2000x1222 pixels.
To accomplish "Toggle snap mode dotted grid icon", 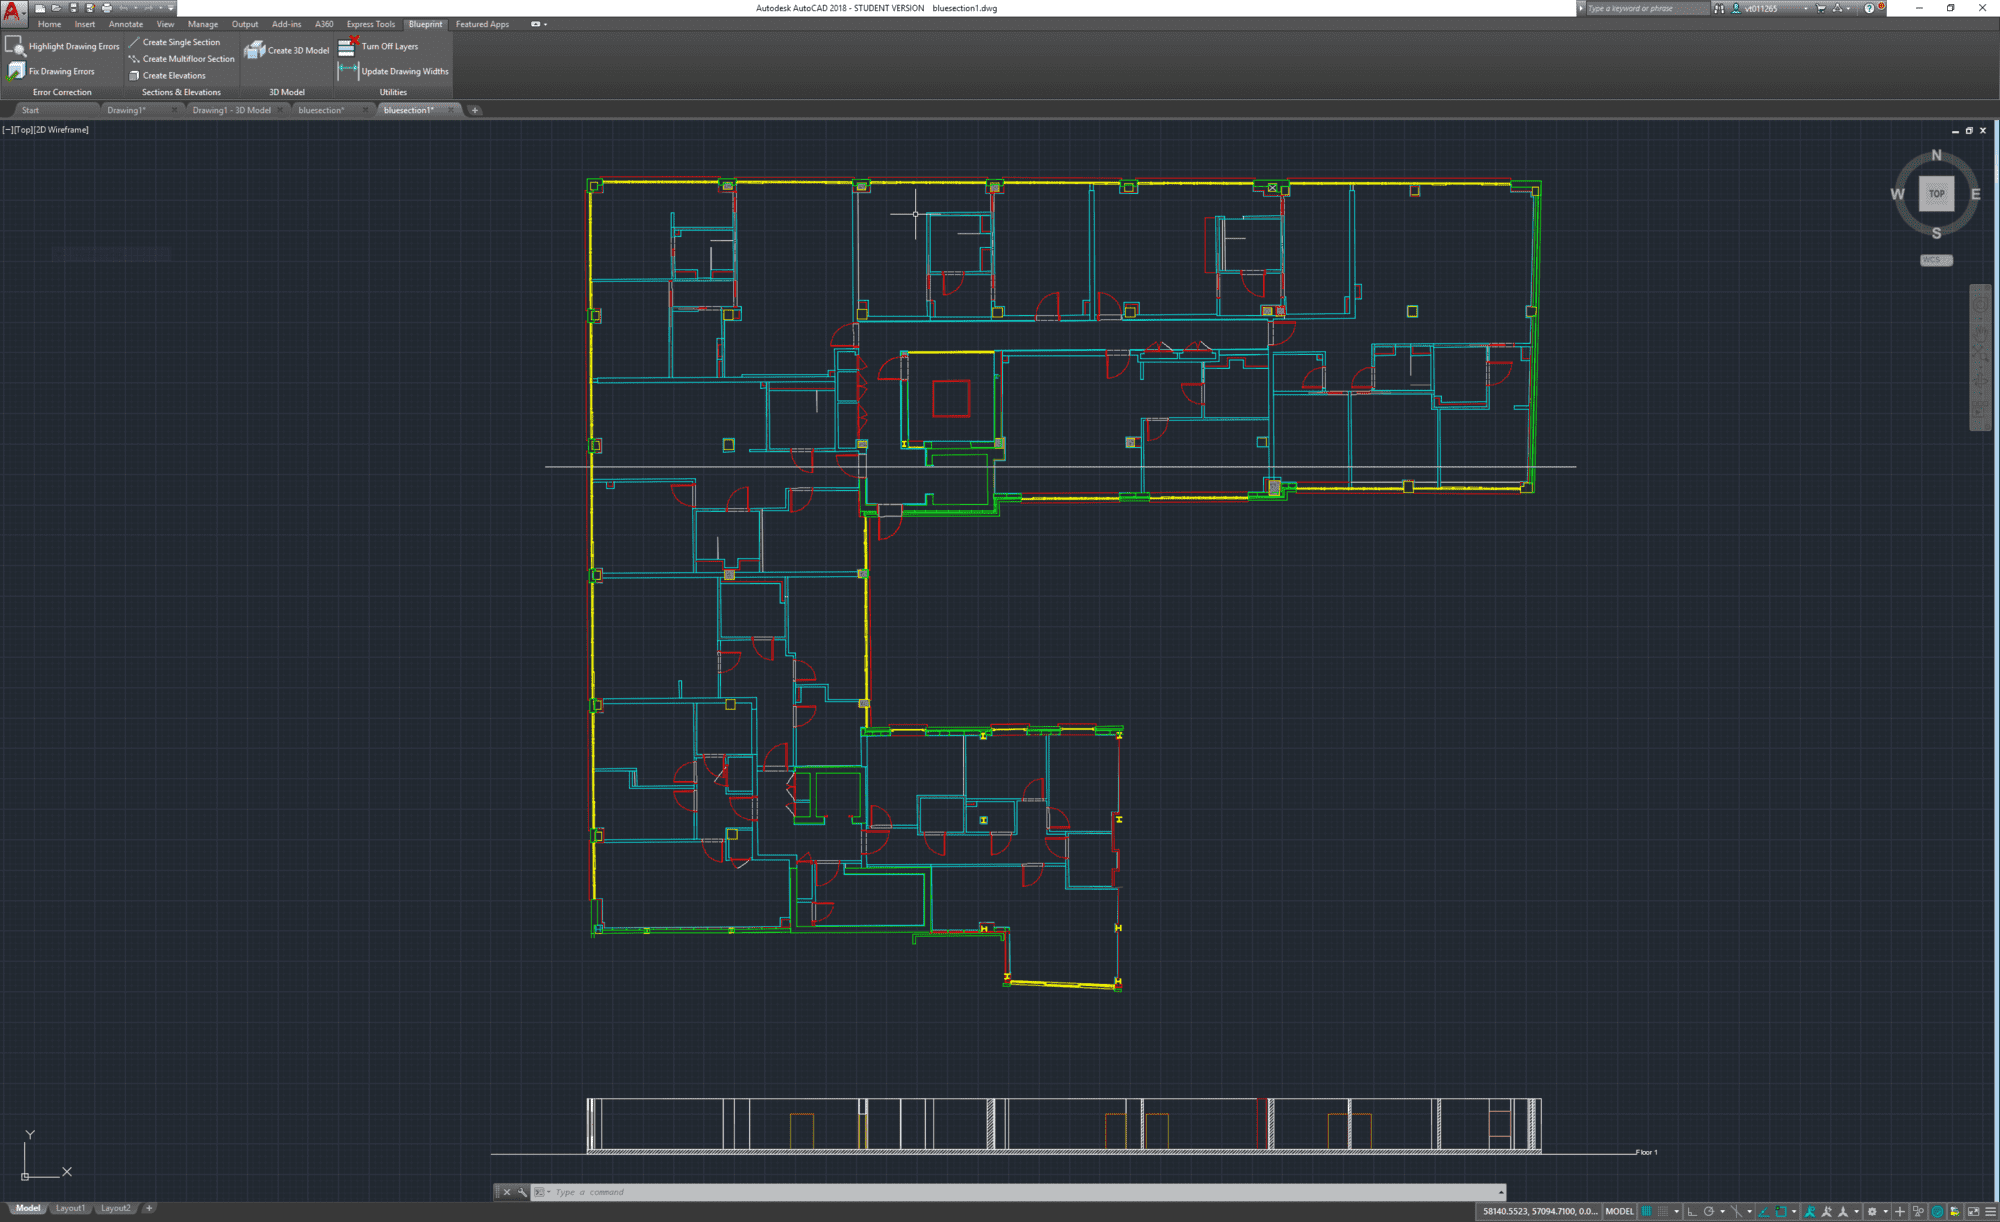I will pos(1663,1211).
